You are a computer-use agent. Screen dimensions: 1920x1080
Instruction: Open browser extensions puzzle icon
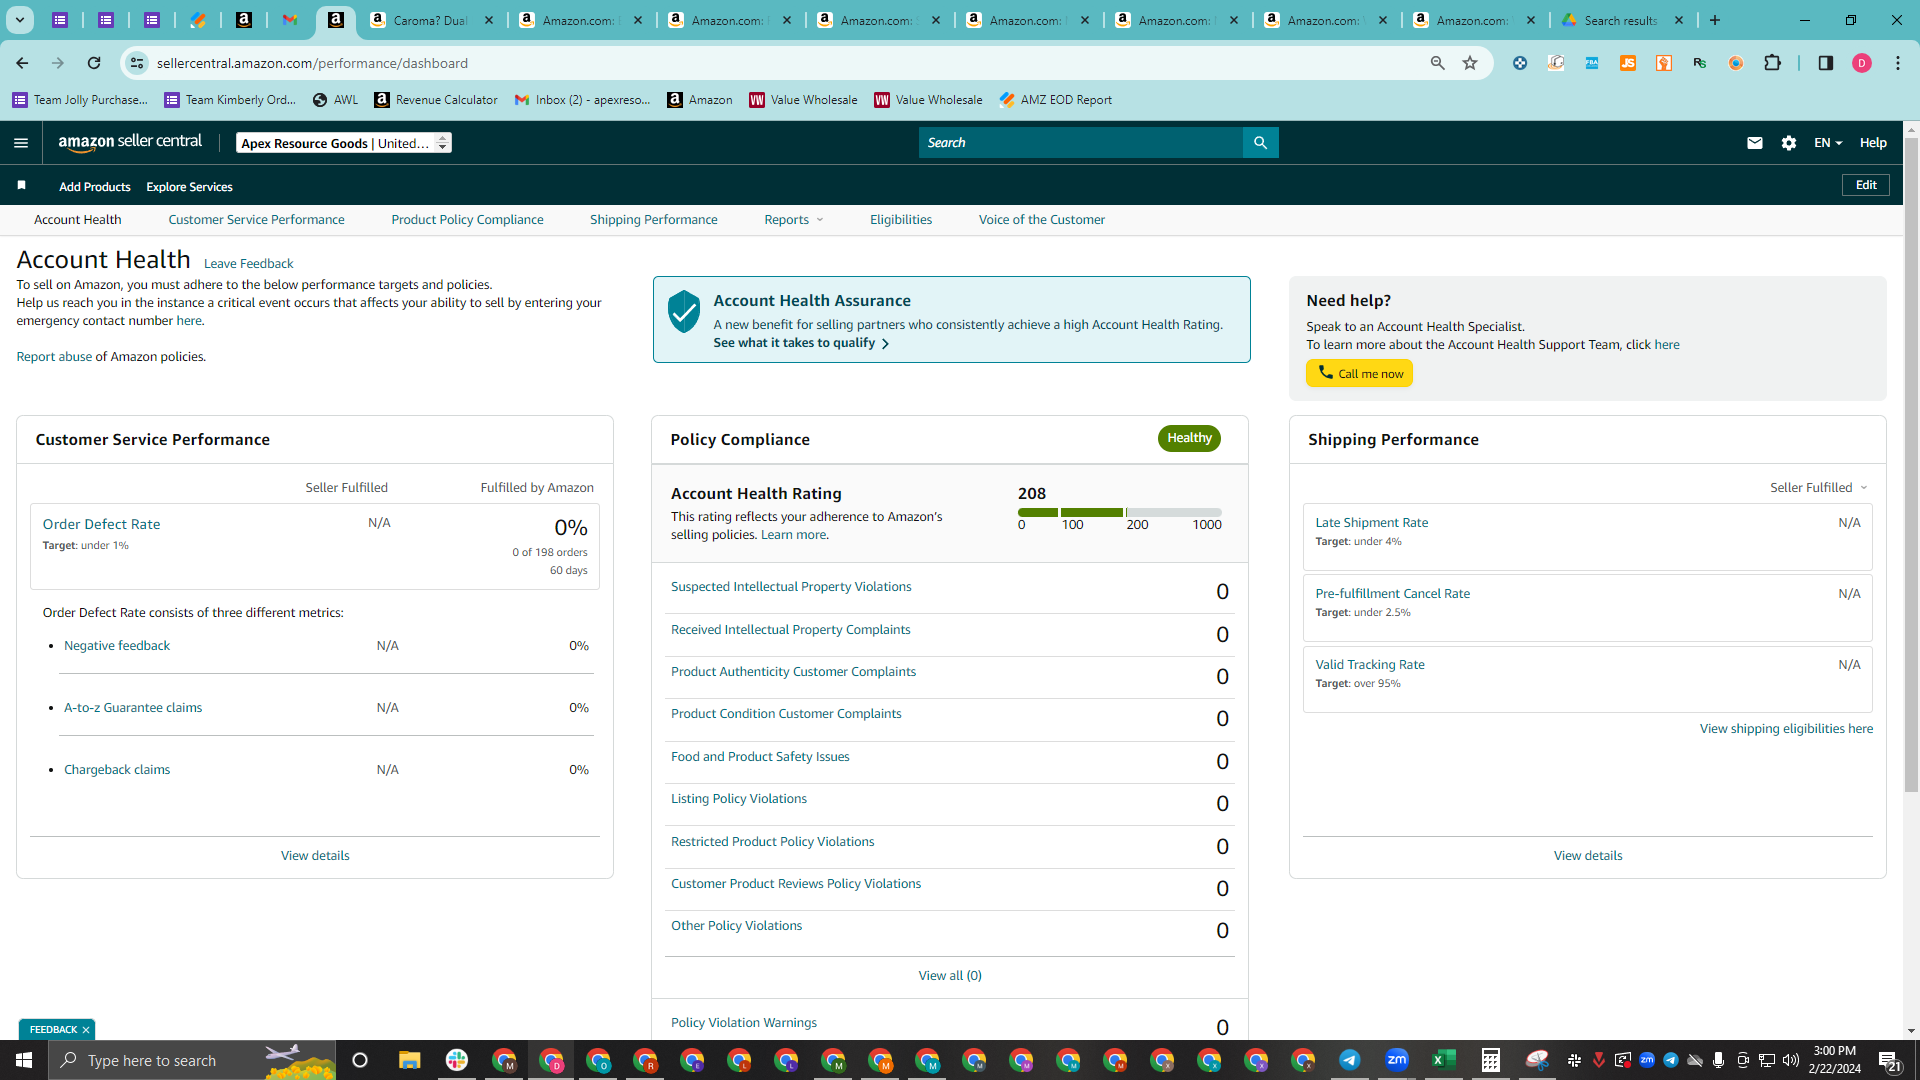(x=1772, y=63)
